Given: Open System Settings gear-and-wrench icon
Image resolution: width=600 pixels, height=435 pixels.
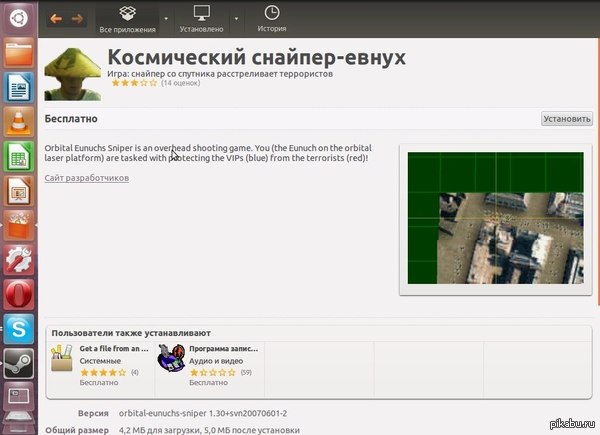Looking at the screenshot, I should [x=19, y=260].
